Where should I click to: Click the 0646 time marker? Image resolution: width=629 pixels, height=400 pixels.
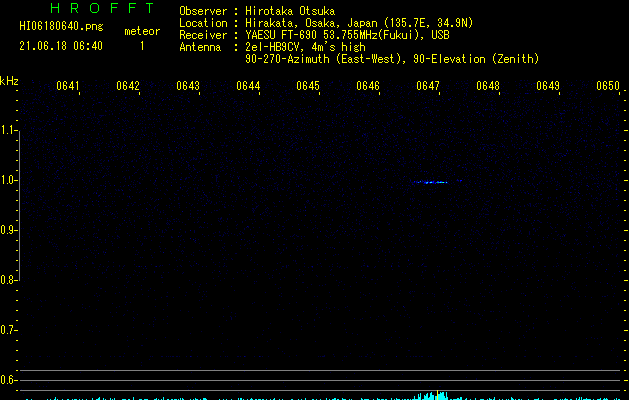(x=368, y=86)
